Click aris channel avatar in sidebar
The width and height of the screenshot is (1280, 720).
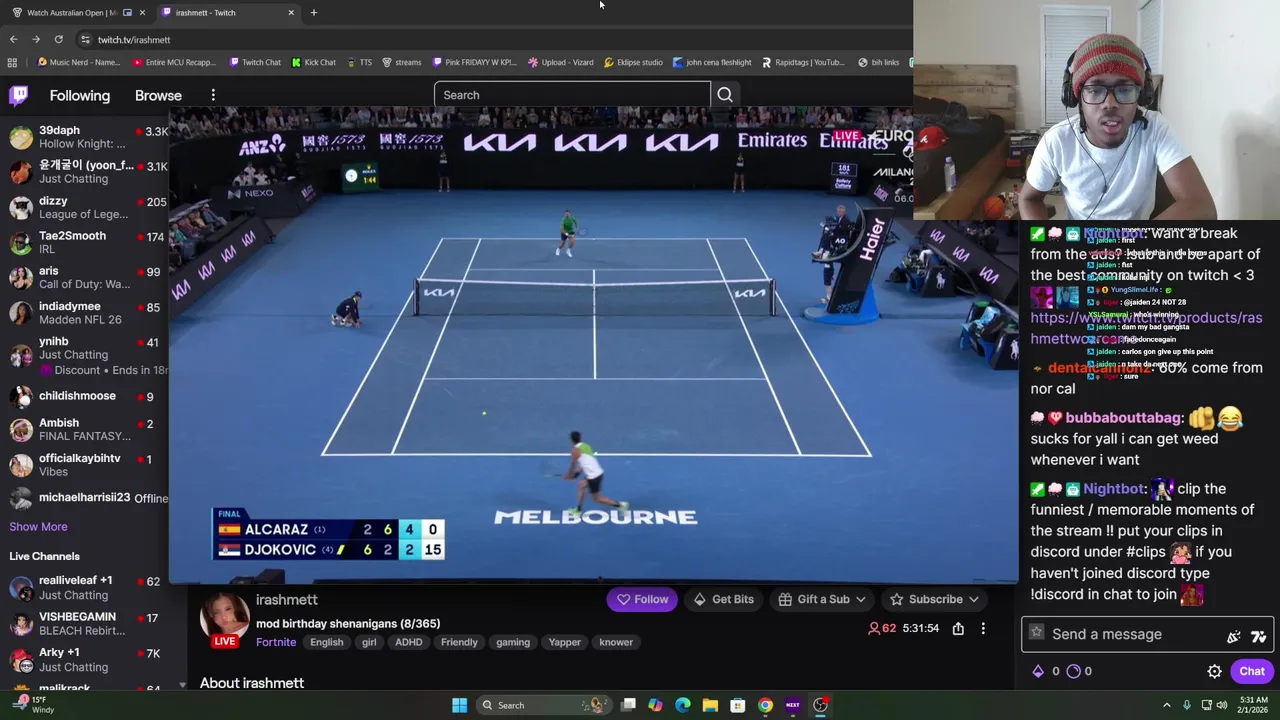[x=20, y=277]
